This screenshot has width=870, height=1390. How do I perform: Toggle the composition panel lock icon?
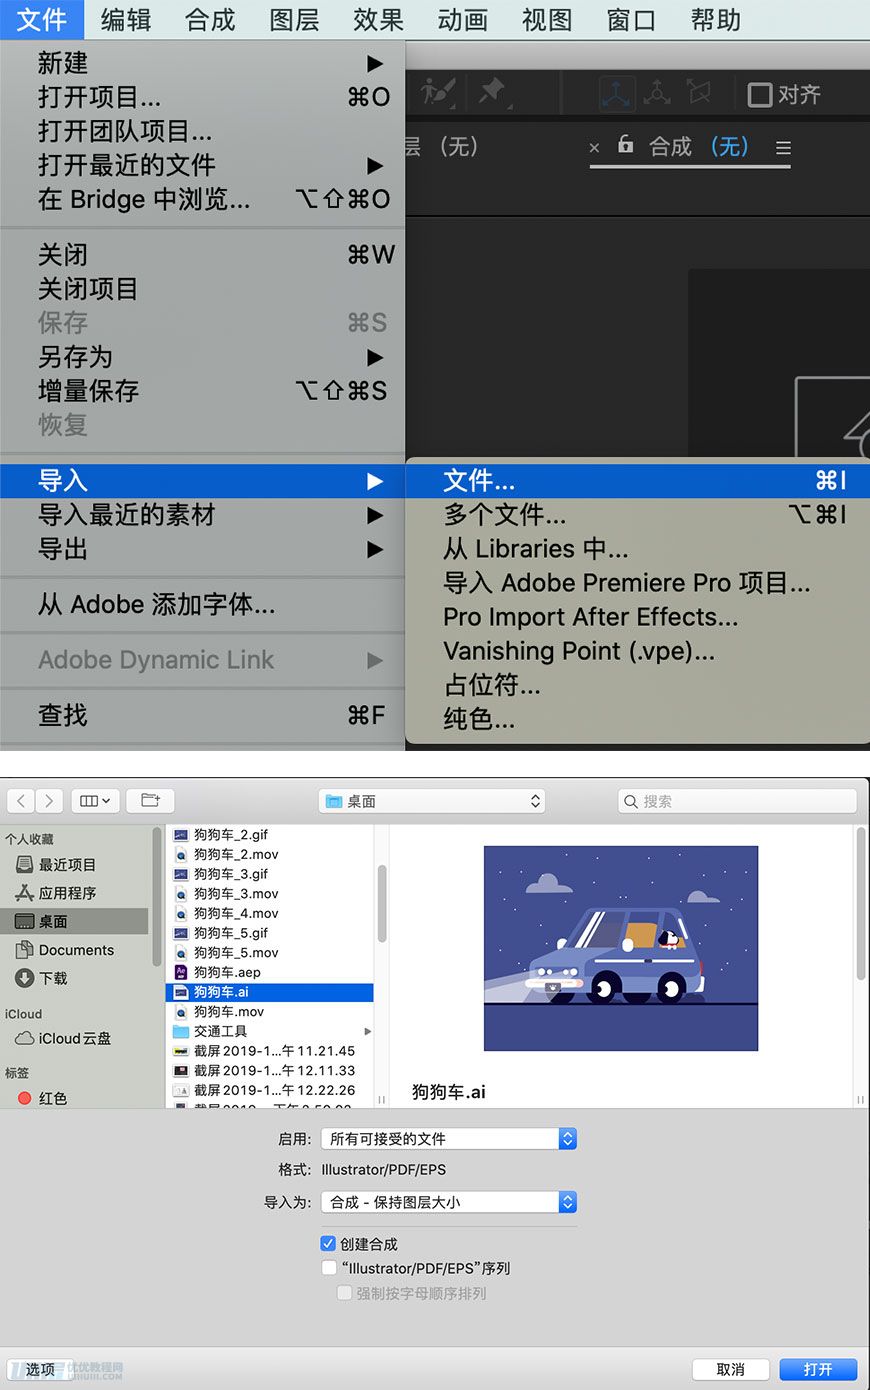(625, 144)
